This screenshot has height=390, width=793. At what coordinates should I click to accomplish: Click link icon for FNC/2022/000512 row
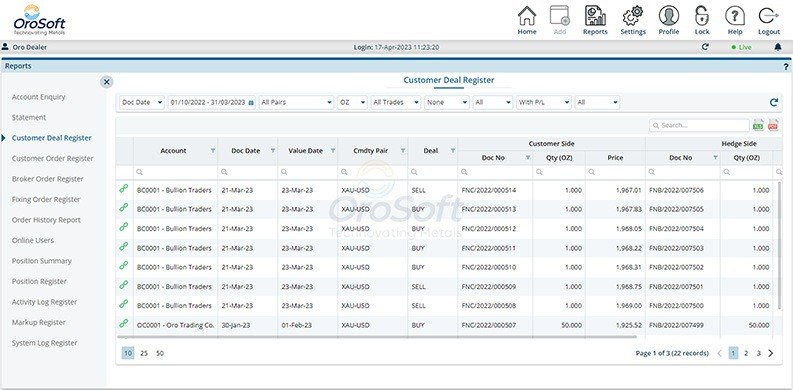point(123,227)
